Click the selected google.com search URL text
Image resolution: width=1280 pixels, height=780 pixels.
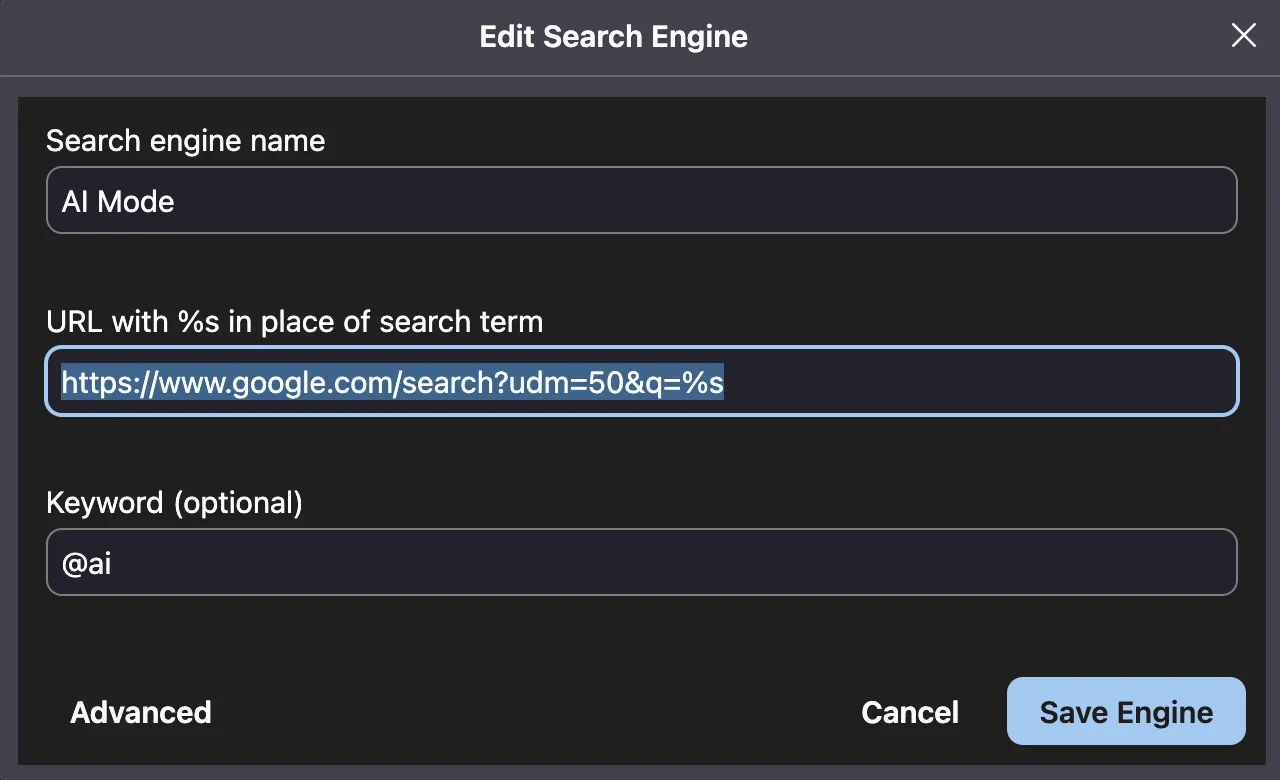[x=392, y=381]
